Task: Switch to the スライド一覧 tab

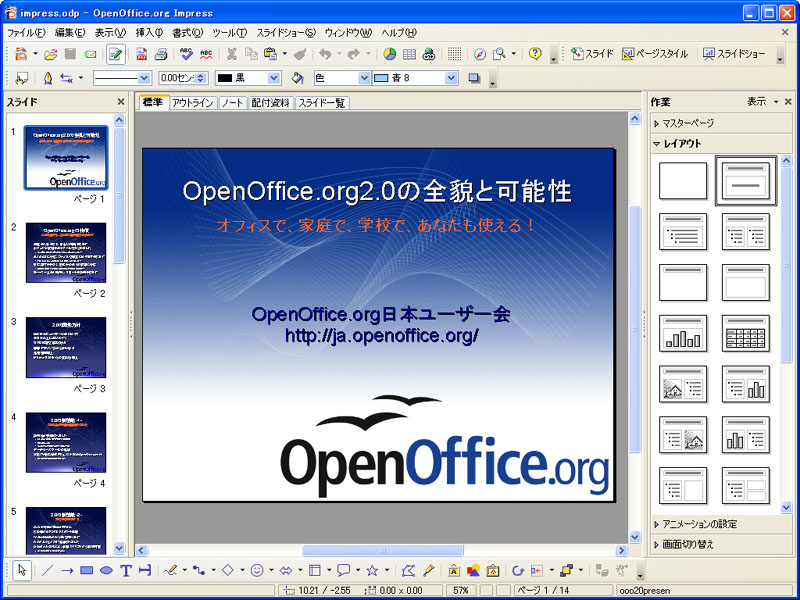Action: point(322,103)
